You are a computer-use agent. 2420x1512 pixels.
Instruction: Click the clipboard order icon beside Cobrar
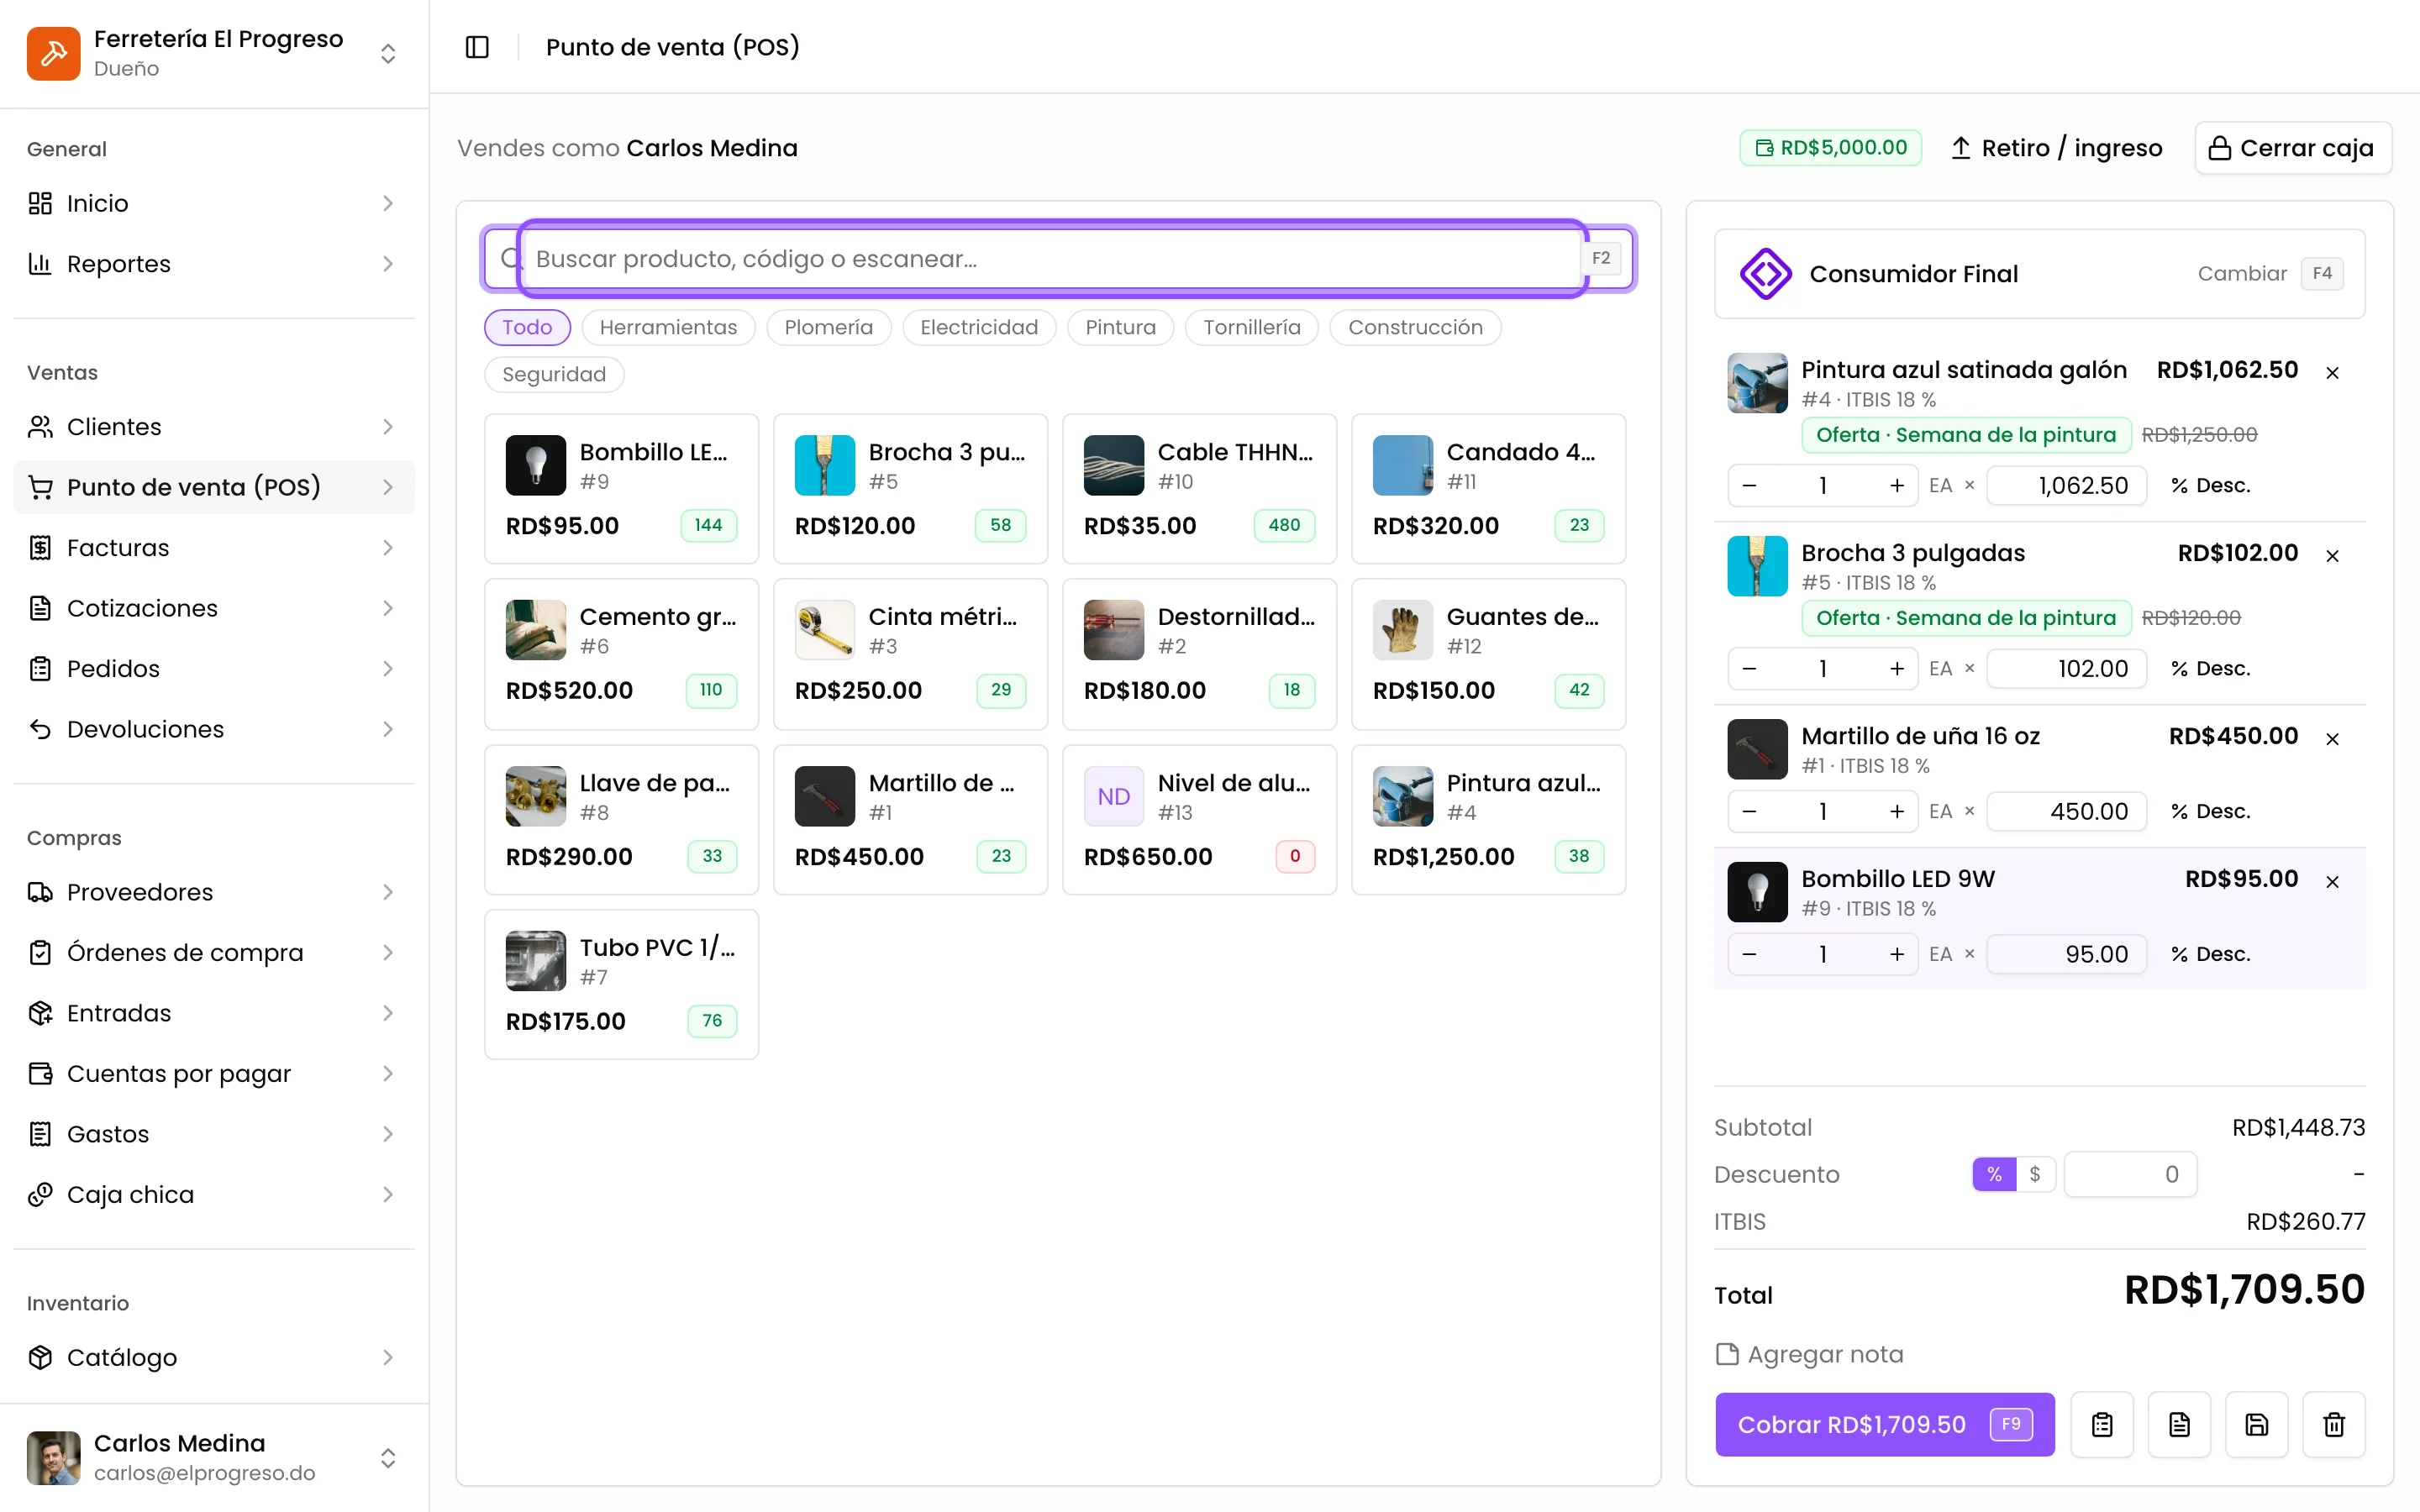(2102, 1424)
